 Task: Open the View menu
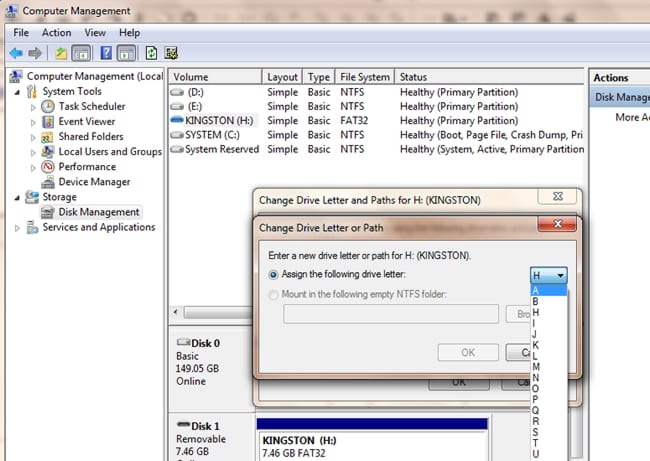pos(95,32)
